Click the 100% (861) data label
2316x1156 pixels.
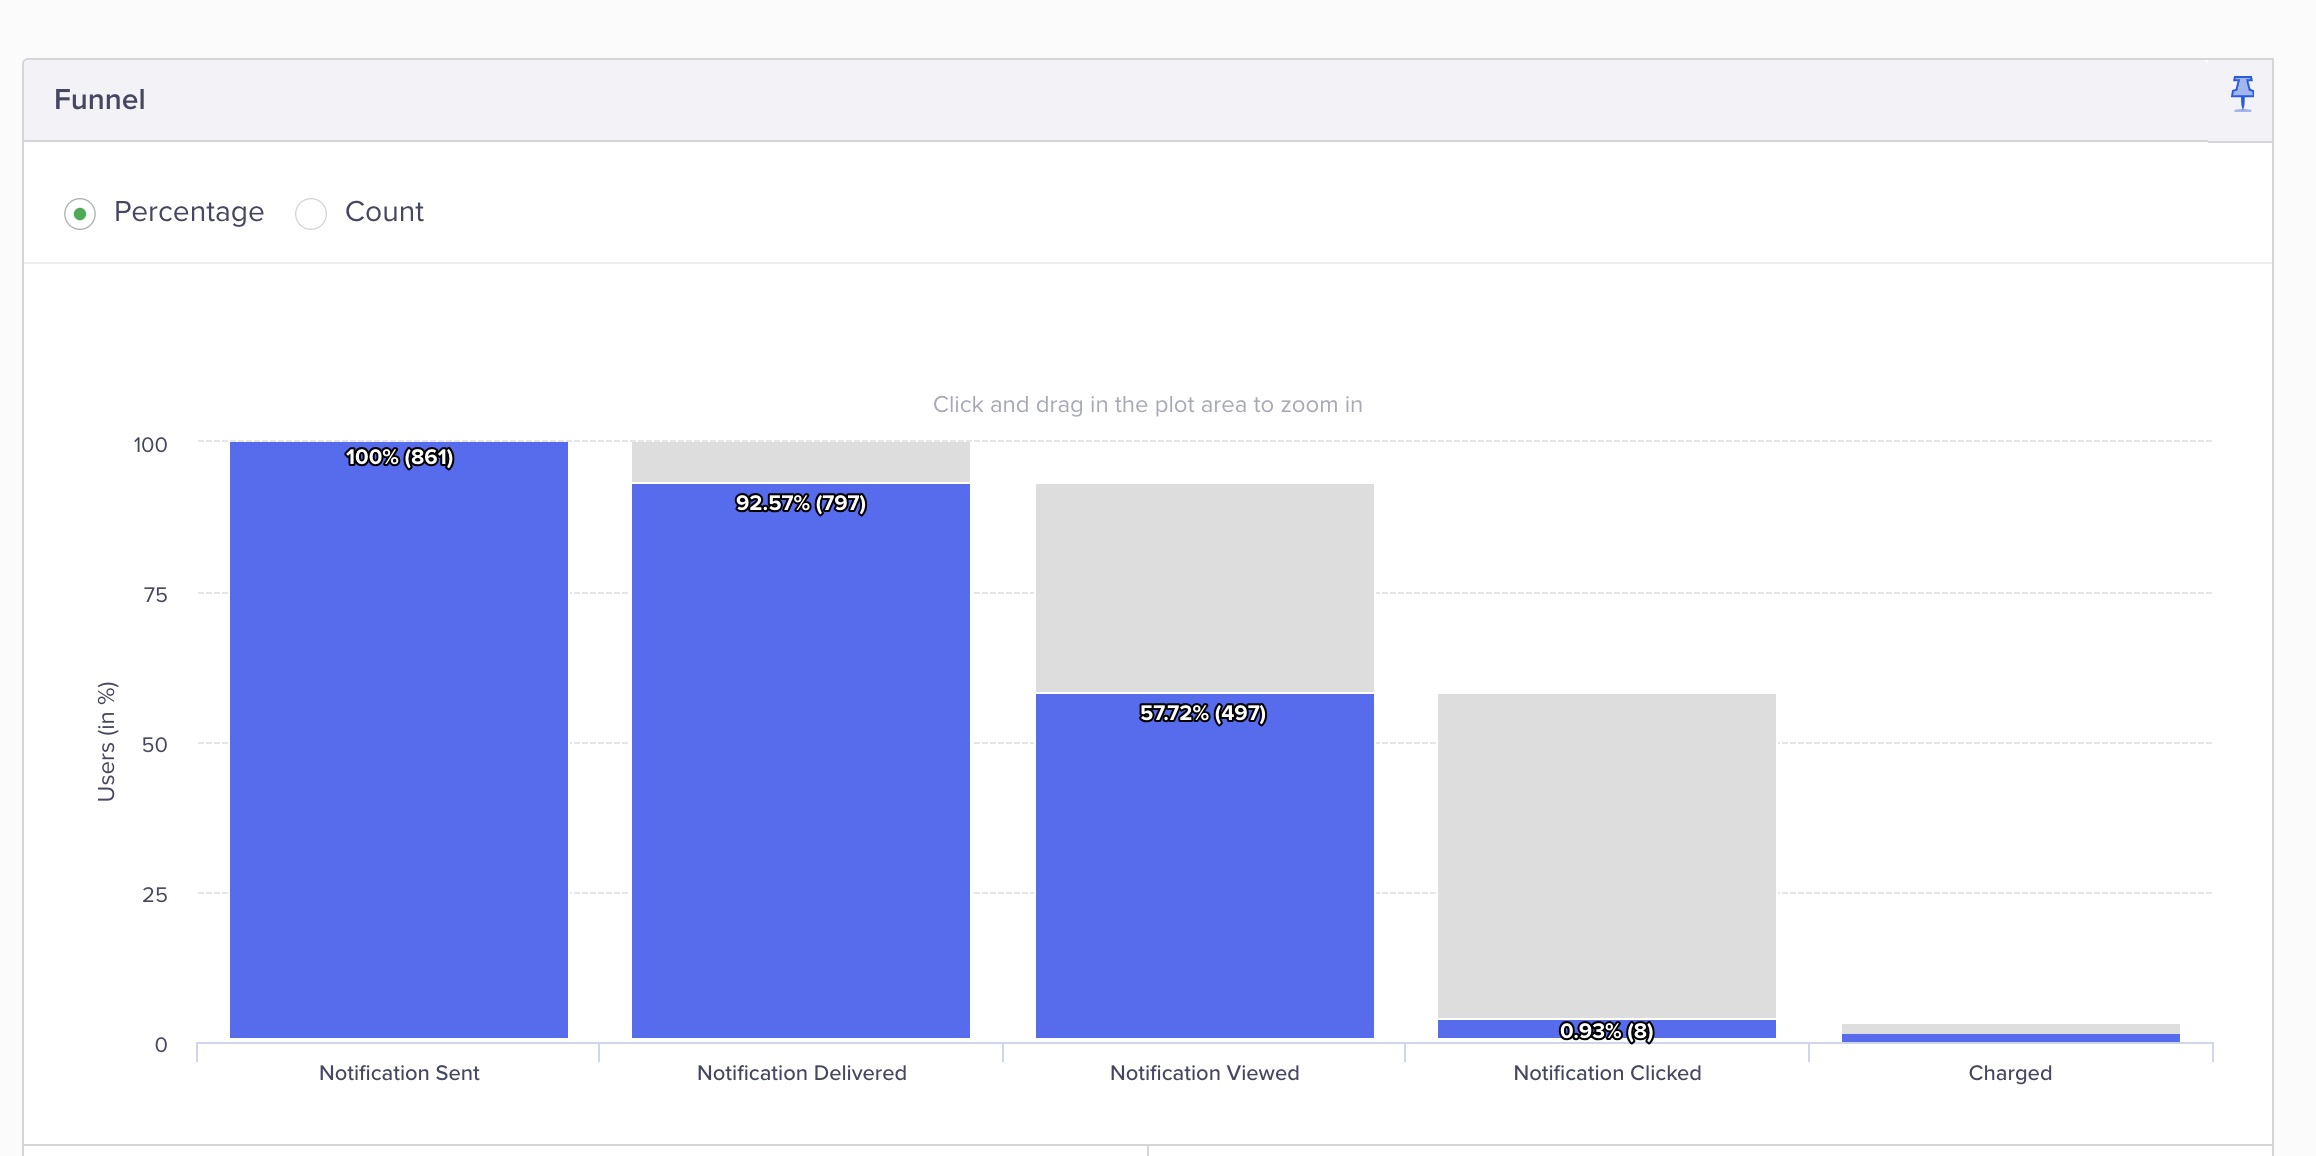[x=399, y=459]
